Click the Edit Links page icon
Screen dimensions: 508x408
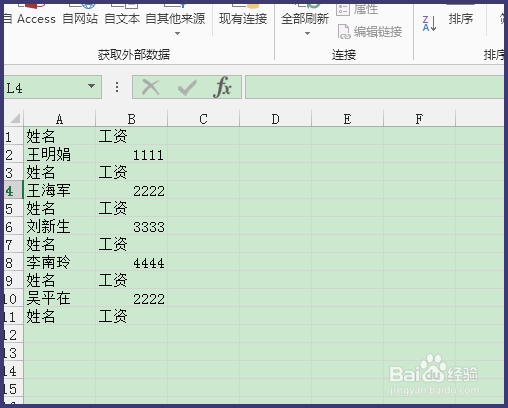point(344,32)
